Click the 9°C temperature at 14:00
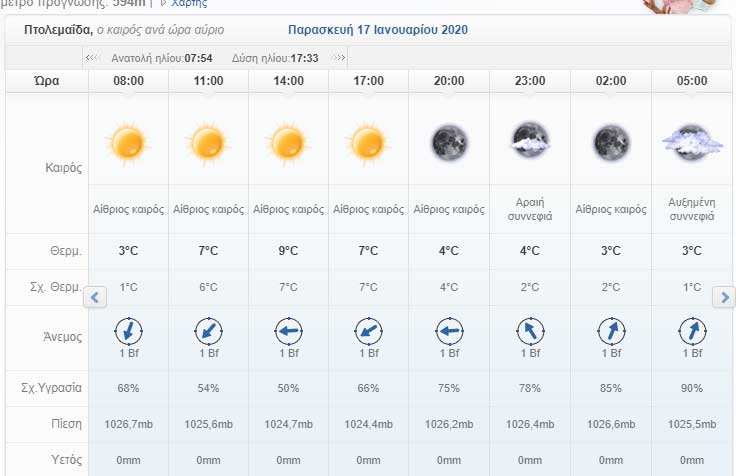Viewport: 736px width, 476px height. point(288,251)
